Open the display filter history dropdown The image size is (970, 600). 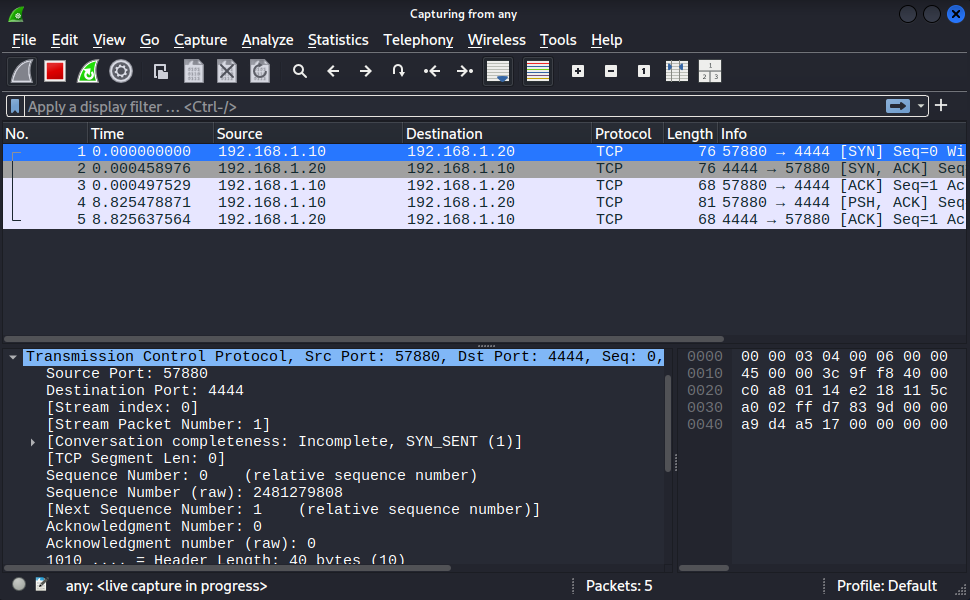tap(921, 106)
